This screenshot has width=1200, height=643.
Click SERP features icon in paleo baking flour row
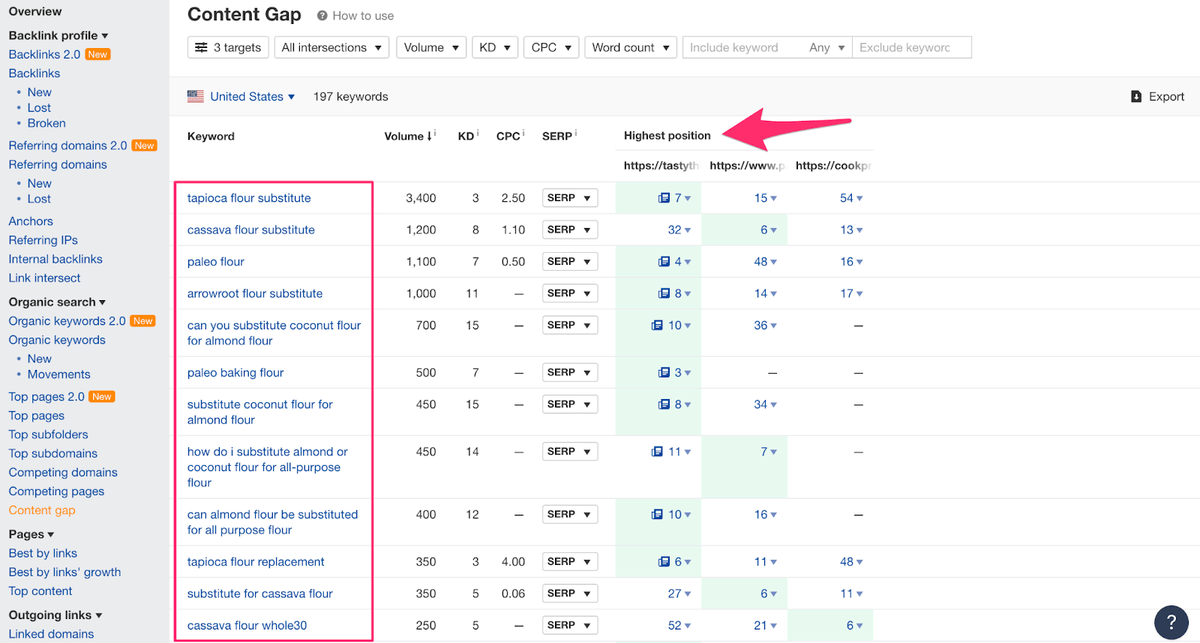pyautogui.click(x=664, y=373)
